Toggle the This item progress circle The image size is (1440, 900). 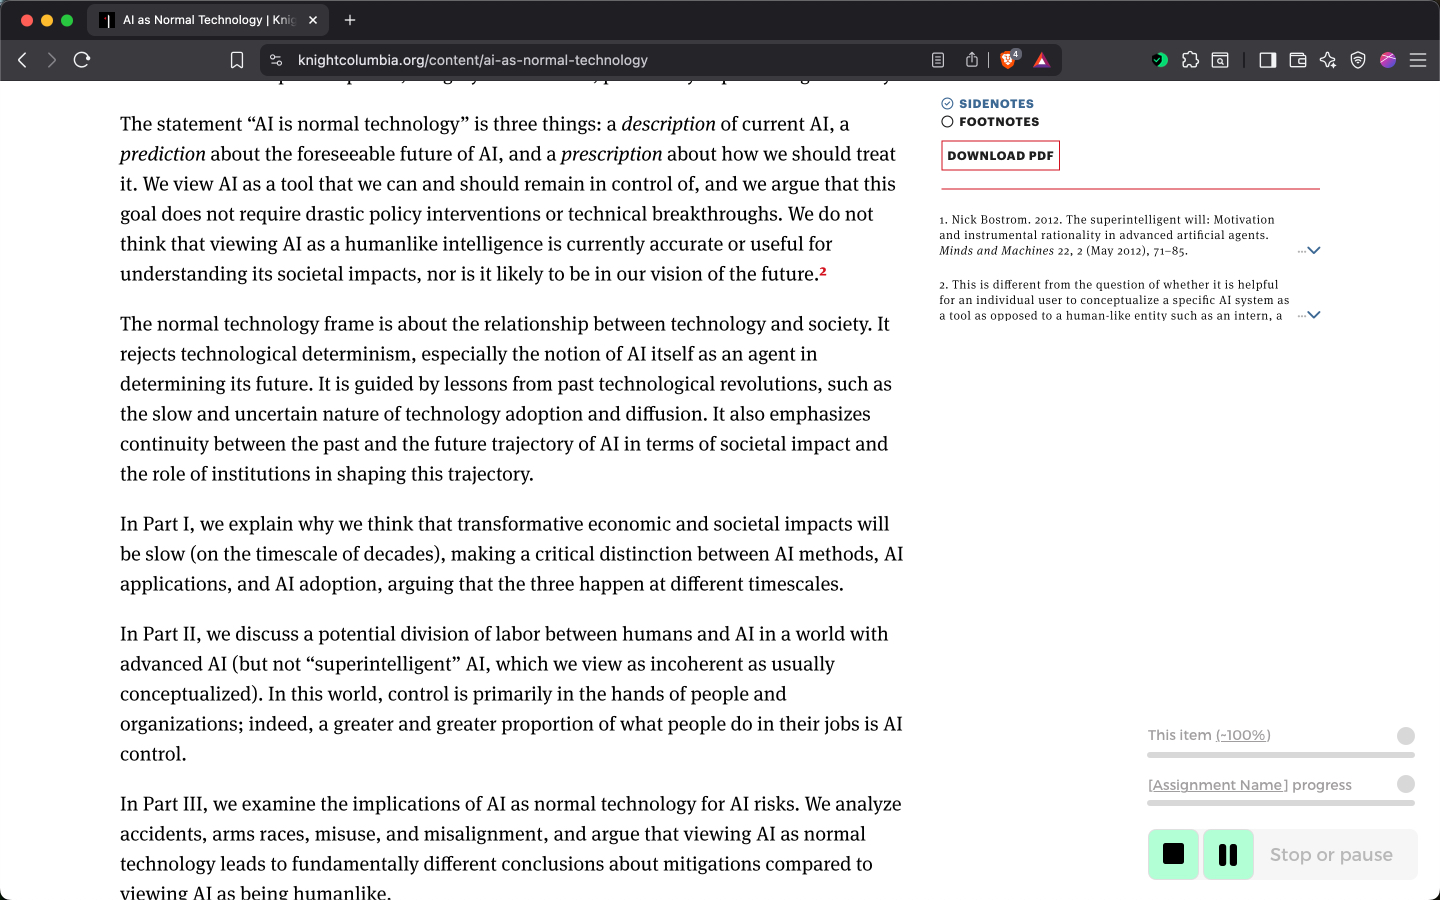click(1405, 736)
